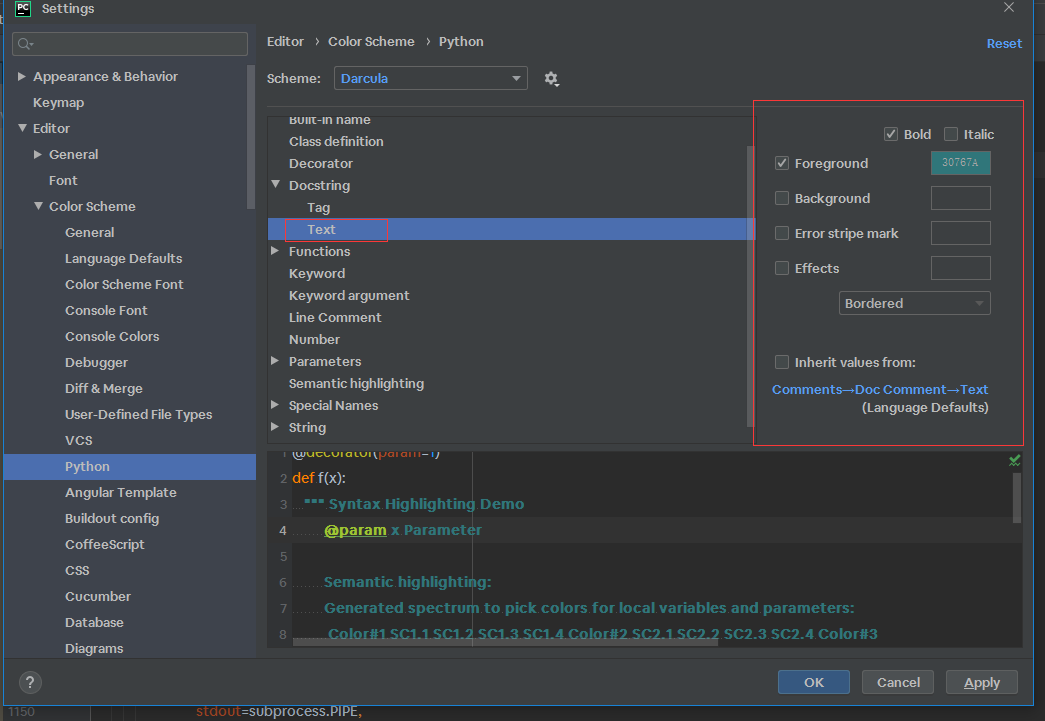
Task: Uncheck the Foreground checkbox
Action: click(782, 163)
